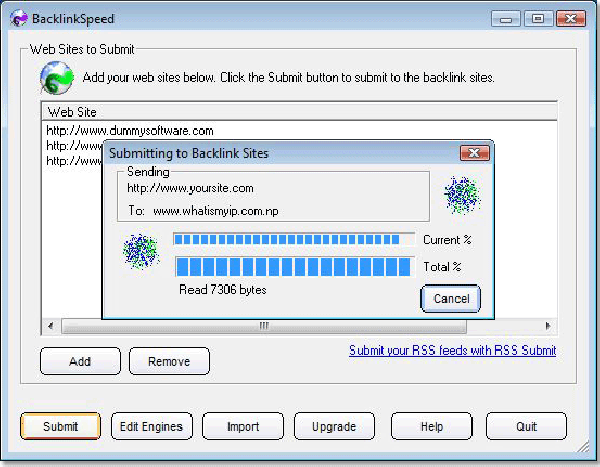Image resolution: width=600 pixels, height=467 pixels.
Task: Click the globe icon beside the instructions
Action: pos(57,78)
